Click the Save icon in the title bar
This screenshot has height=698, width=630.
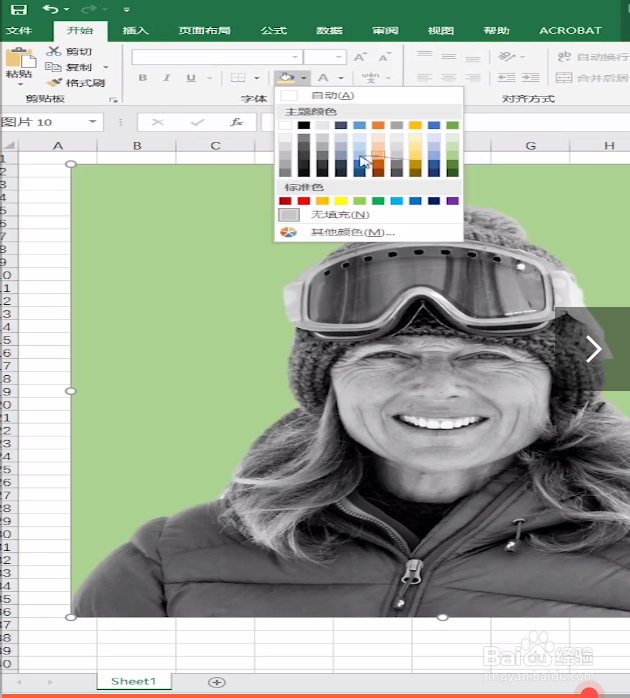tap(18, 9)
